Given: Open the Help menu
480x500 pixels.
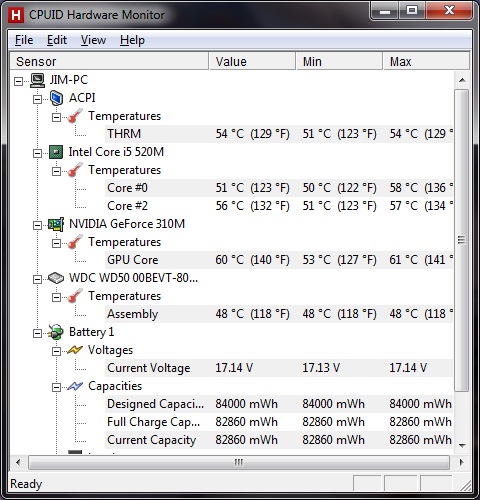Looking at the screenshot, I should click(132, 40).
